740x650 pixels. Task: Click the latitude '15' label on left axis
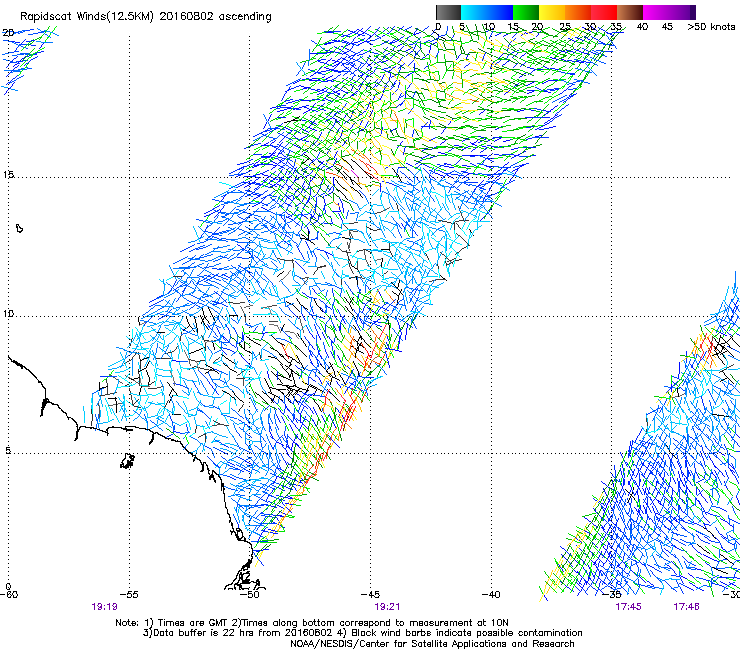click(x=8, y=175)
